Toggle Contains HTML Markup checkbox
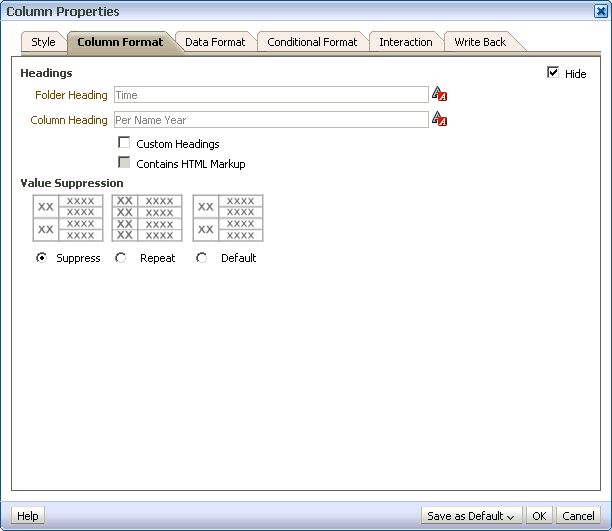The width and height of the screenshot is (612, 531). [x=124, y=162]
